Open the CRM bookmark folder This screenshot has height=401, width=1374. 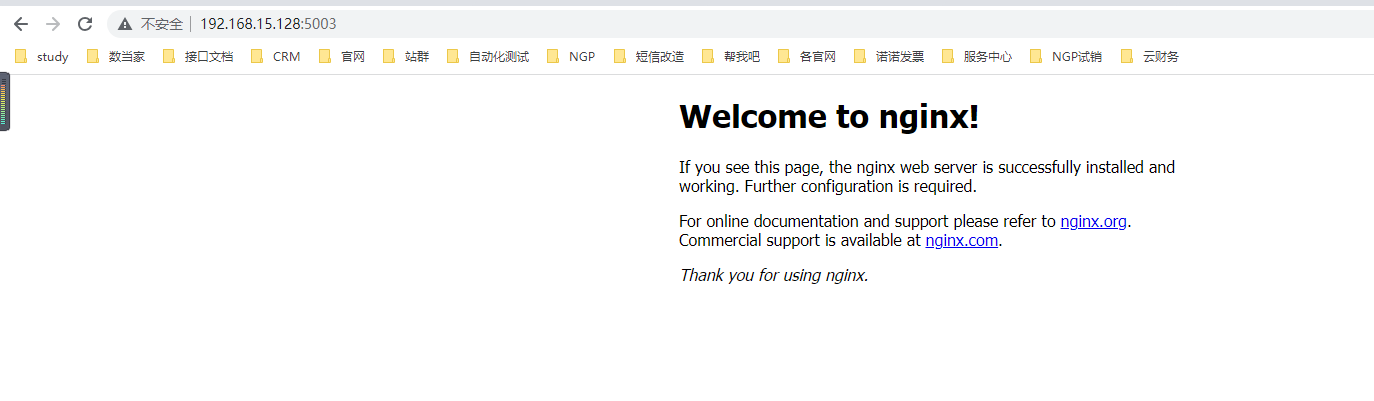tap(276, 57)
